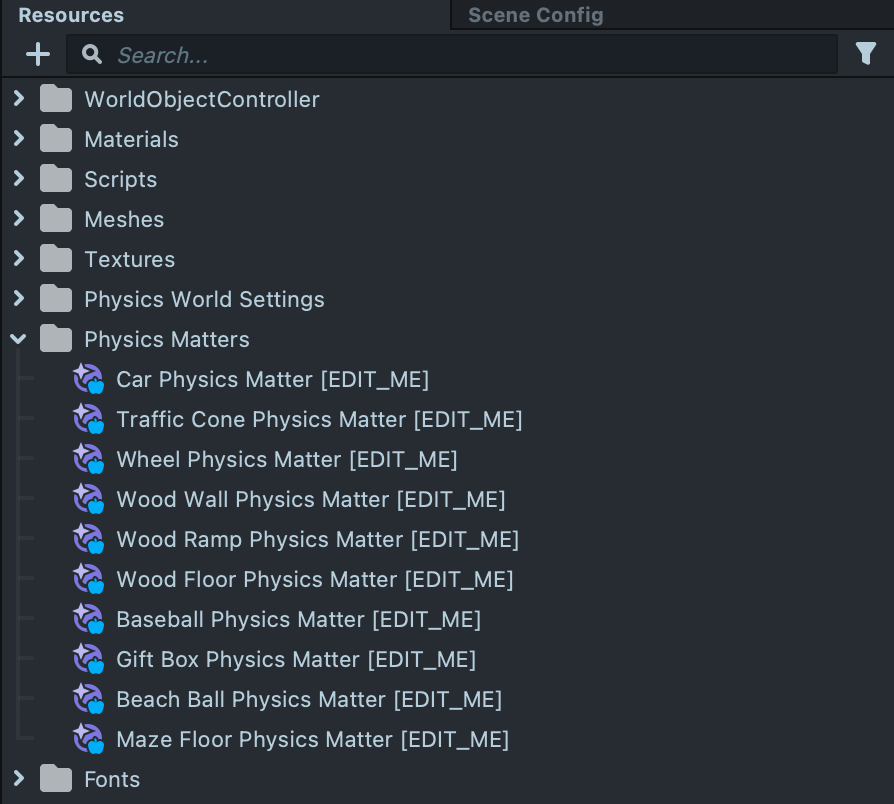Switch to the Scene Config tab

pyautogui.click(x=535, y=15)
